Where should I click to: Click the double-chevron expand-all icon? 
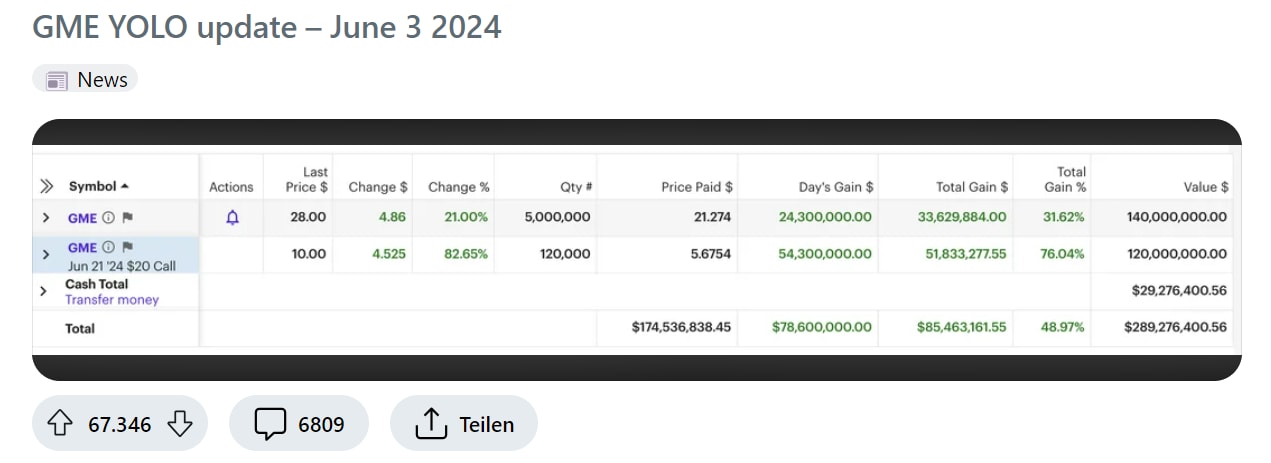[x=46, y=186]
